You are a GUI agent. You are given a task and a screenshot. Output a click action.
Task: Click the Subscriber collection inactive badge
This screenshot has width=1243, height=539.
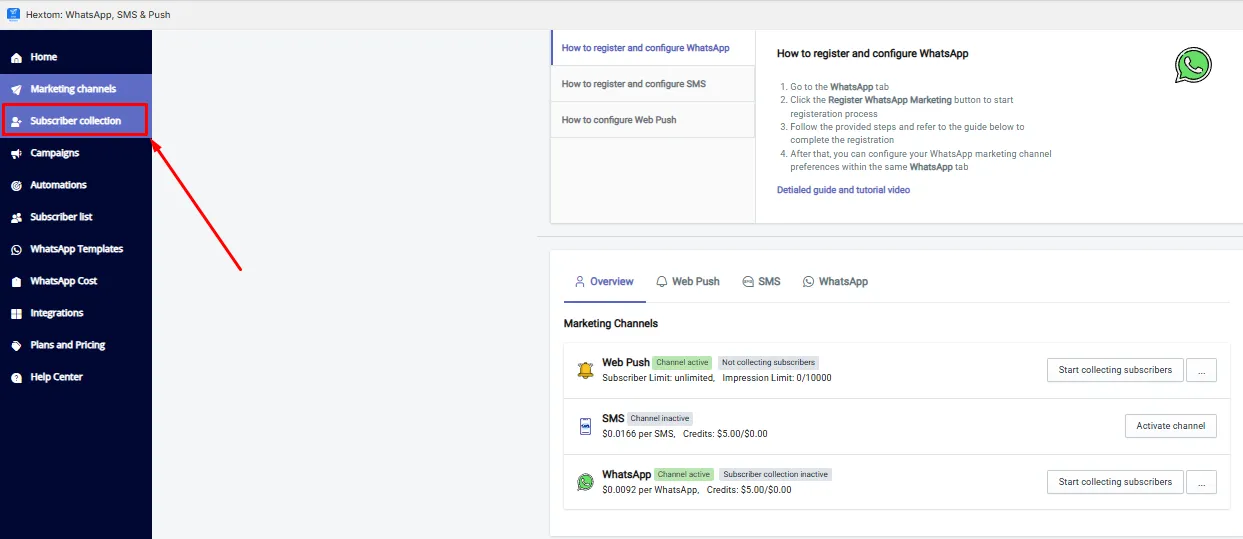click(x=775, y=474)
